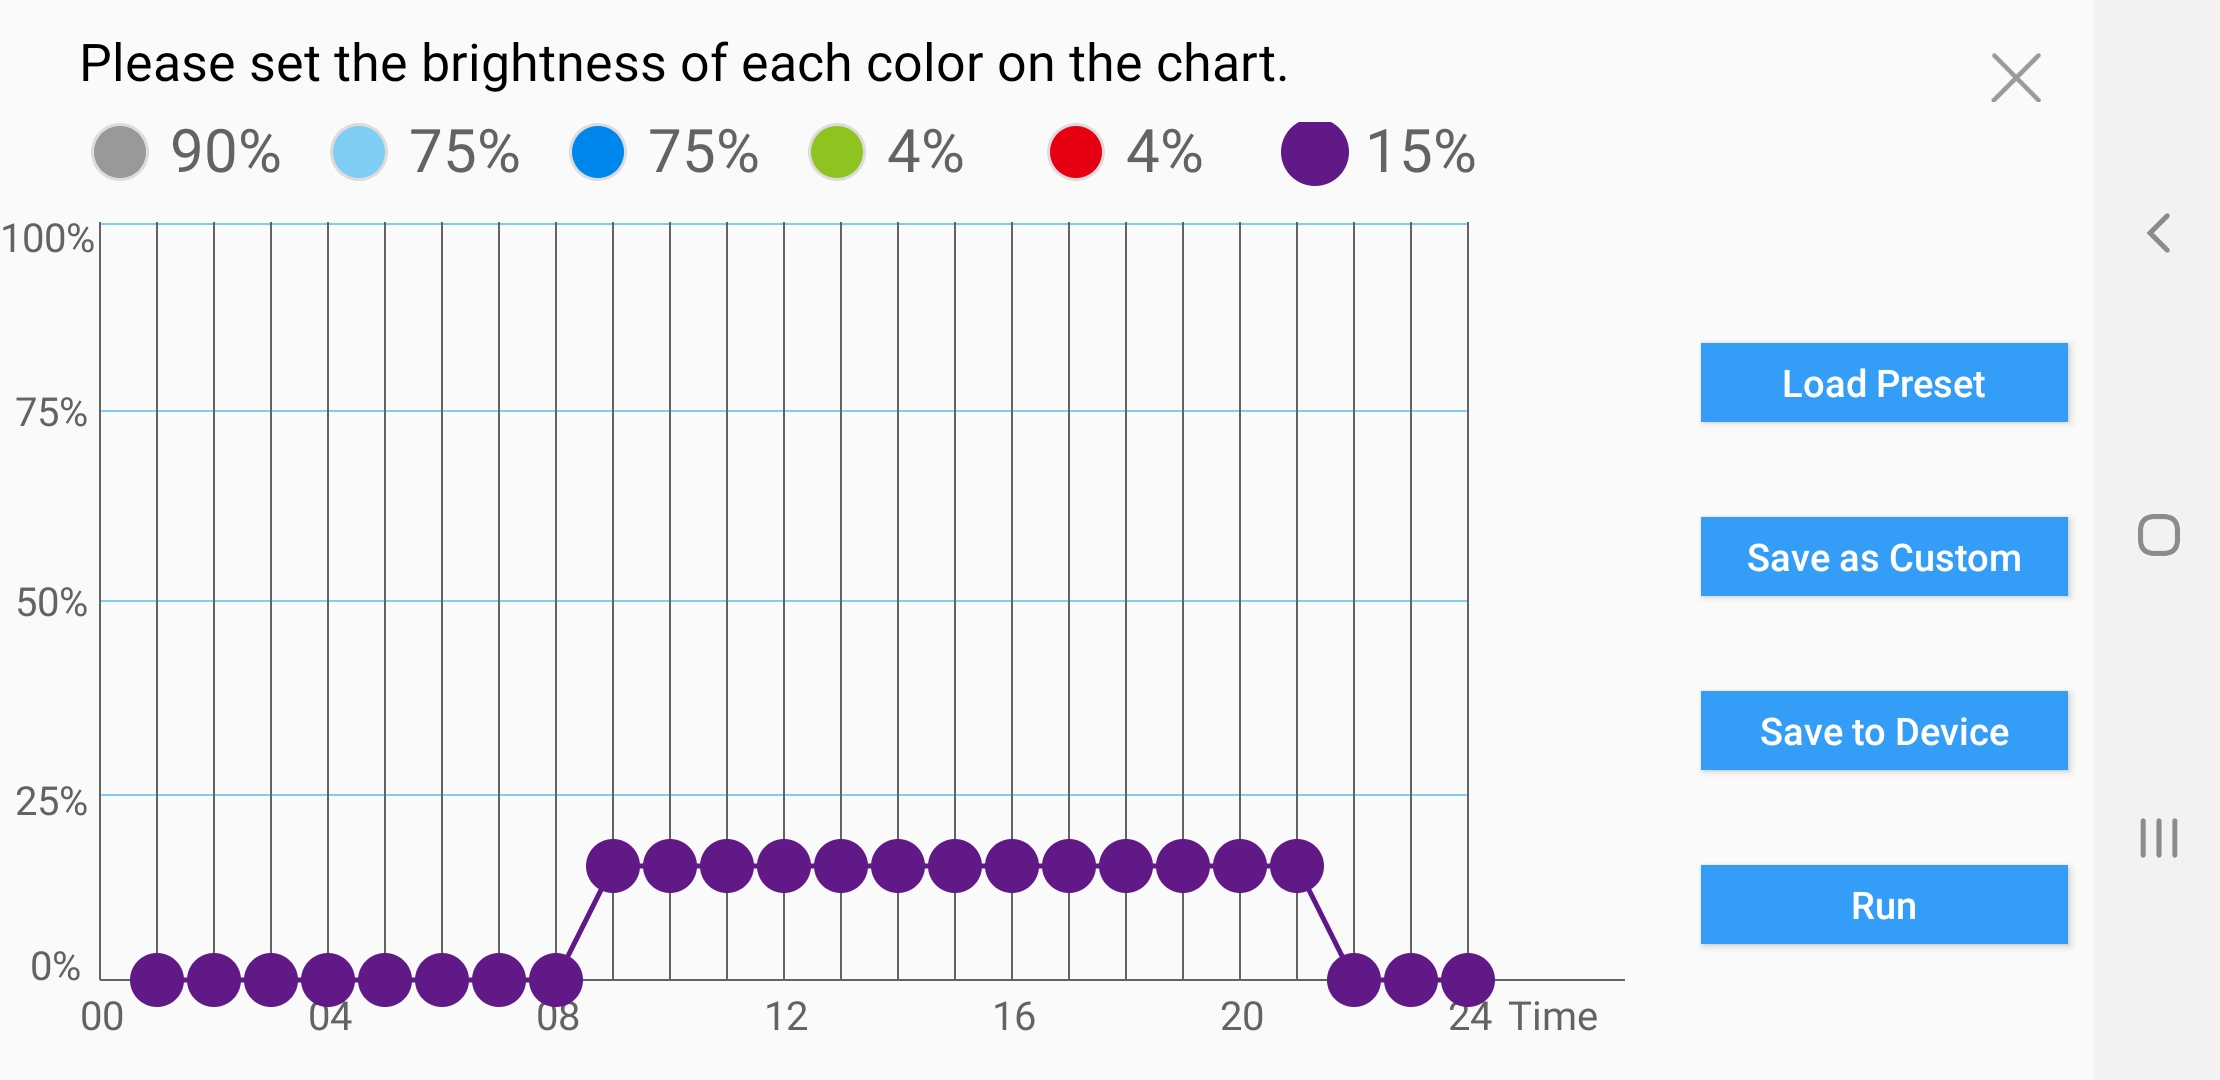Screen dimensions: 2220x1080
Task: Click the purple point at hour 08
Action: (x=556, y=979)
